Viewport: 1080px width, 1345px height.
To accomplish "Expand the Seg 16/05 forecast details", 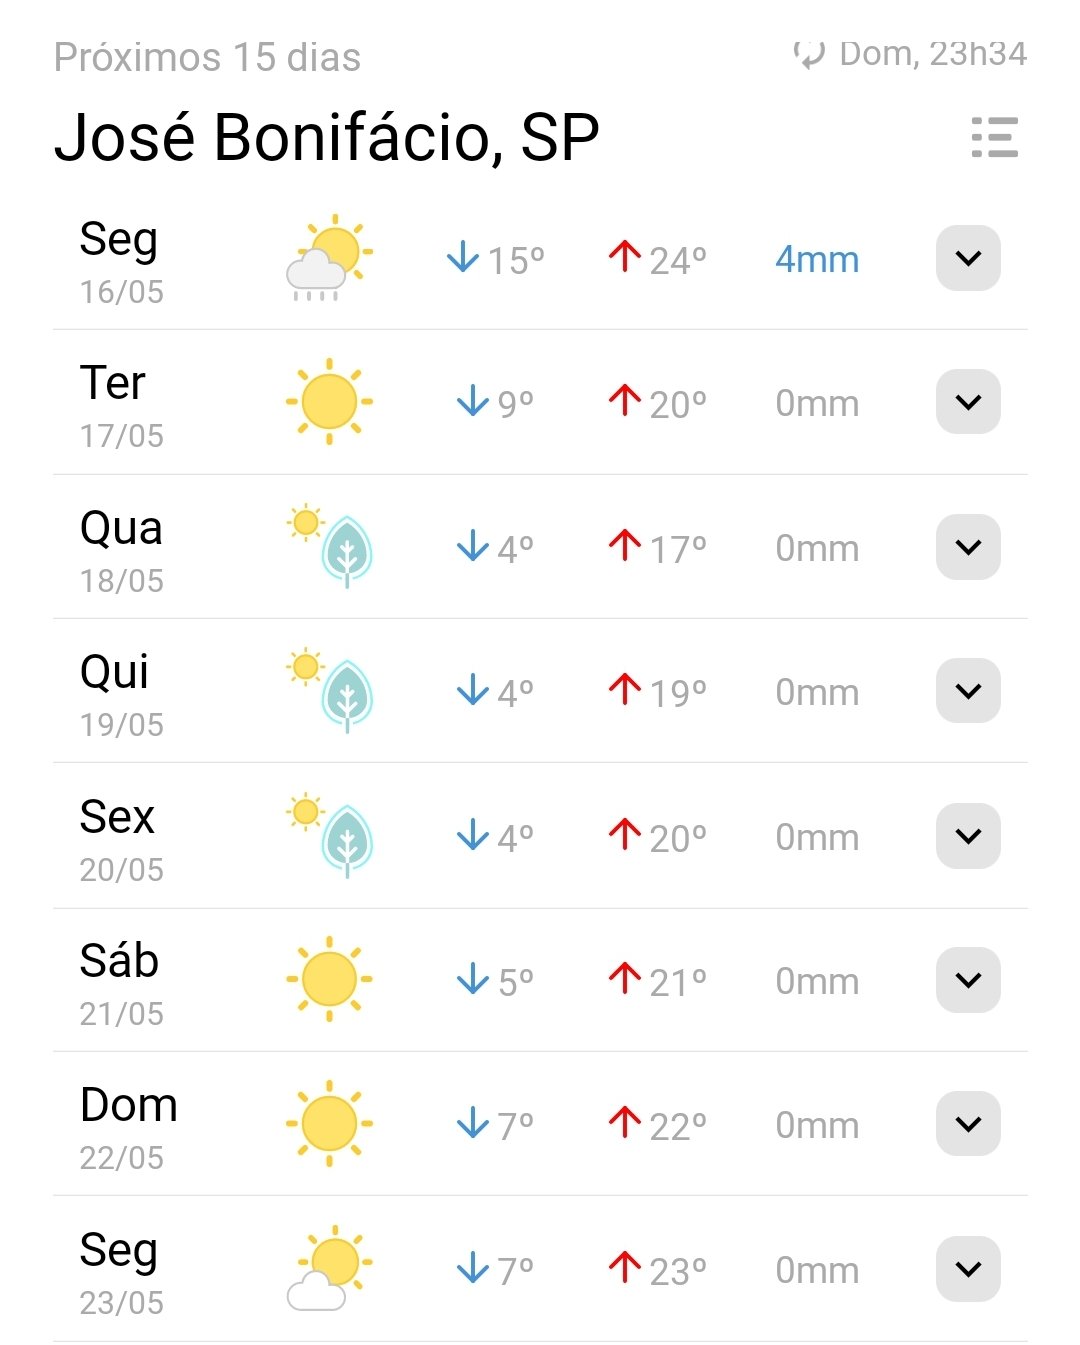I will pos(968,258).
